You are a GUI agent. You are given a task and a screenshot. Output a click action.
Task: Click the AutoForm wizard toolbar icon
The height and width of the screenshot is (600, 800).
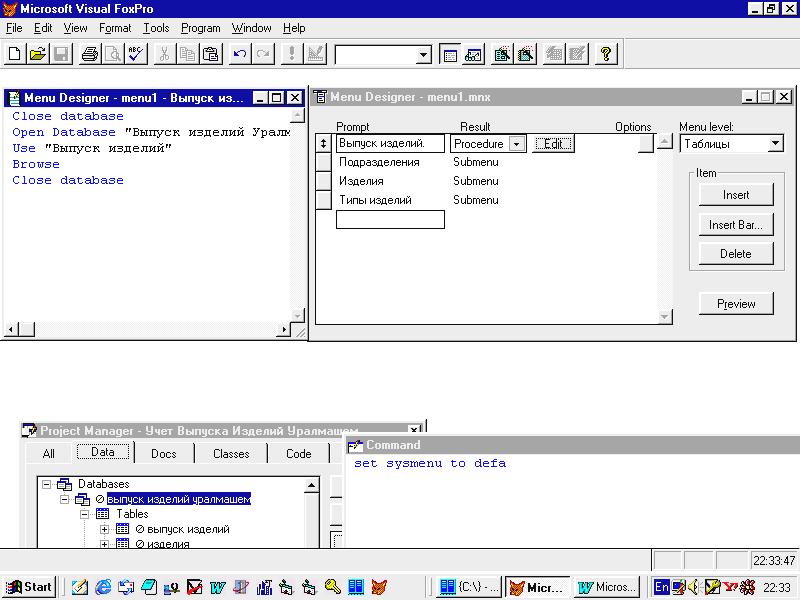[x=554, y=54]
